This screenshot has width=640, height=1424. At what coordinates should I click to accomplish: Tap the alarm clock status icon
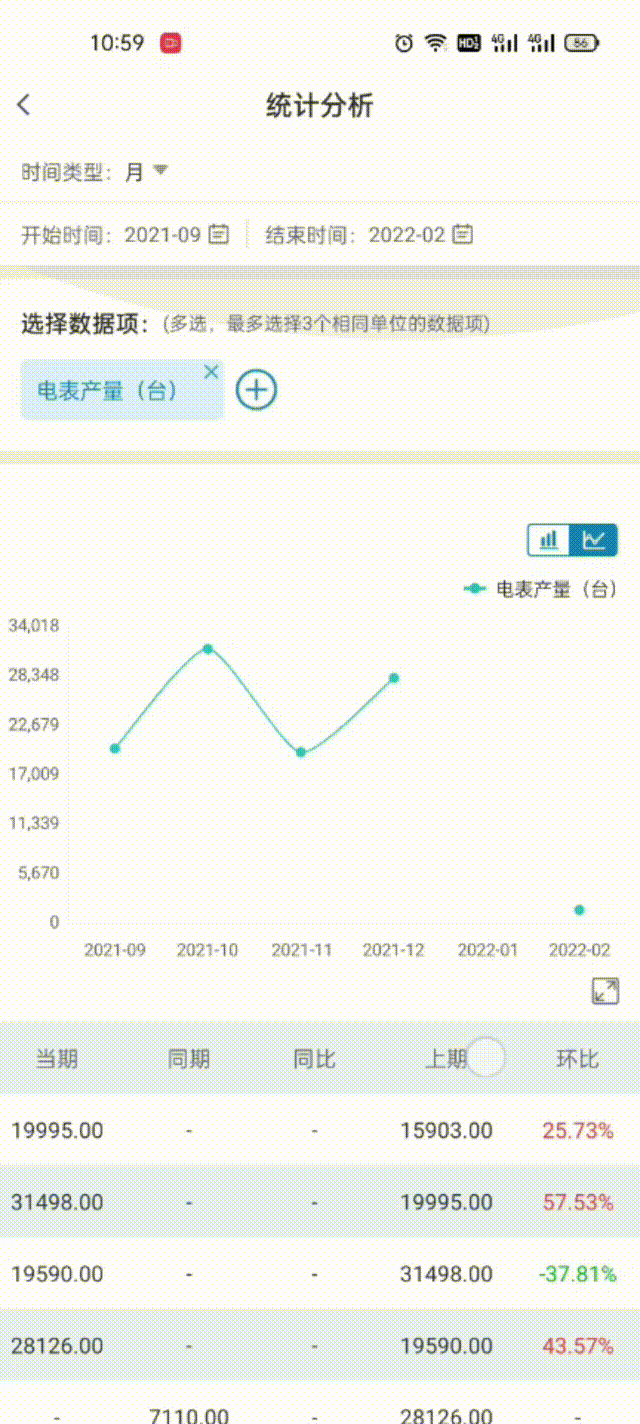(404, 43)
